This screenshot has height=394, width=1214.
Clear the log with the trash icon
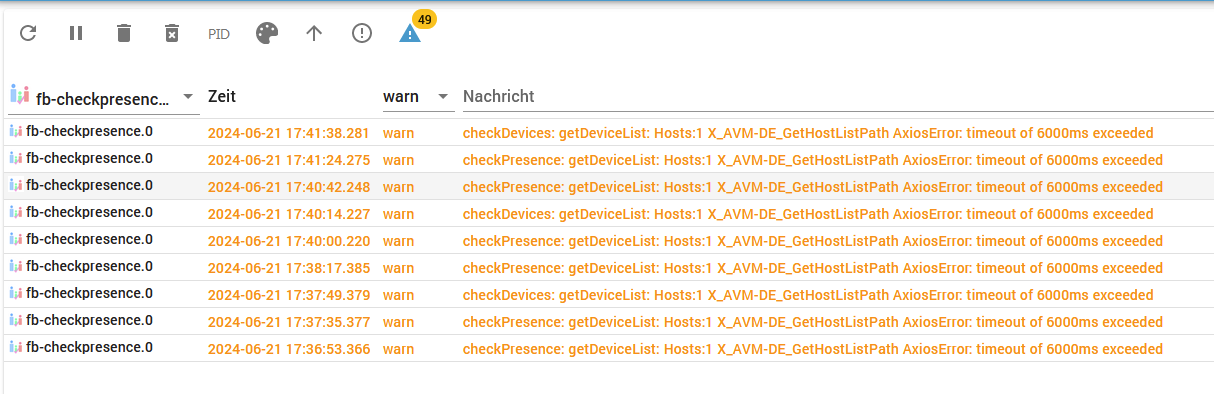pyautogui.click(x=124, y=33)
